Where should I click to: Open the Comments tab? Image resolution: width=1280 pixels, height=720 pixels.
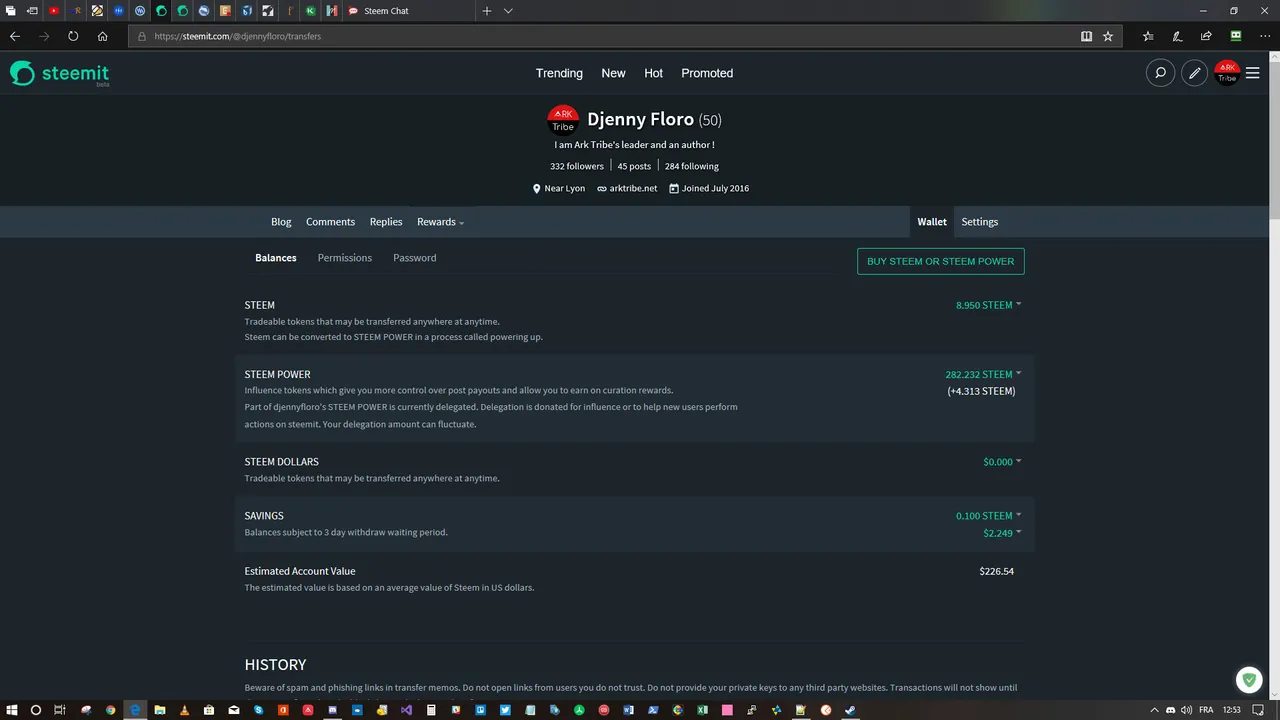(330, 222)
